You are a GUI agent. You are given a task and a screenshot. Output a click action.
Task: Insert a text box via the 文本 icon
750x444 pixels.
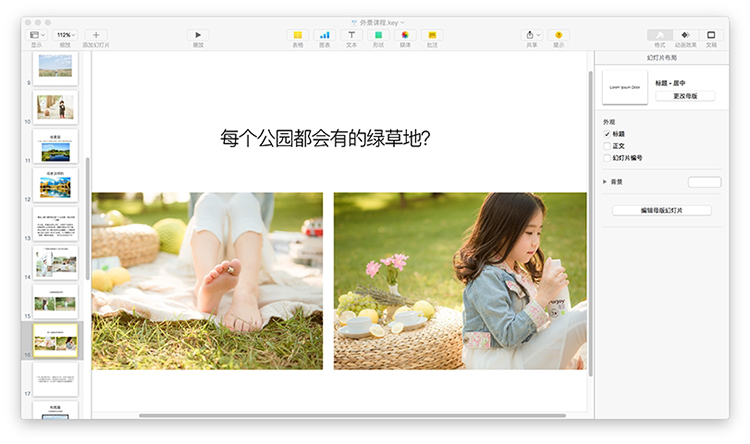coord(352,35)
